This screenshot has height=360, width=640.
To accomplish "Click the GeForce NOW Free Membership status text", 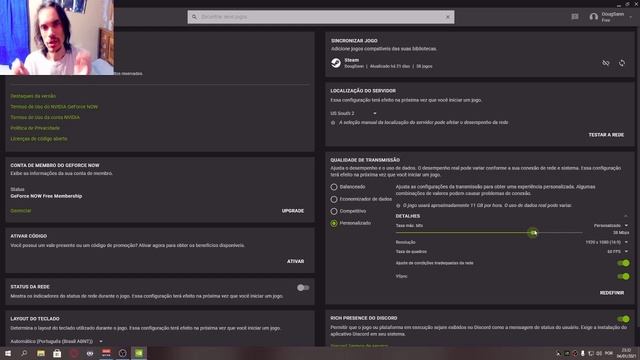I will click(46, 196).
